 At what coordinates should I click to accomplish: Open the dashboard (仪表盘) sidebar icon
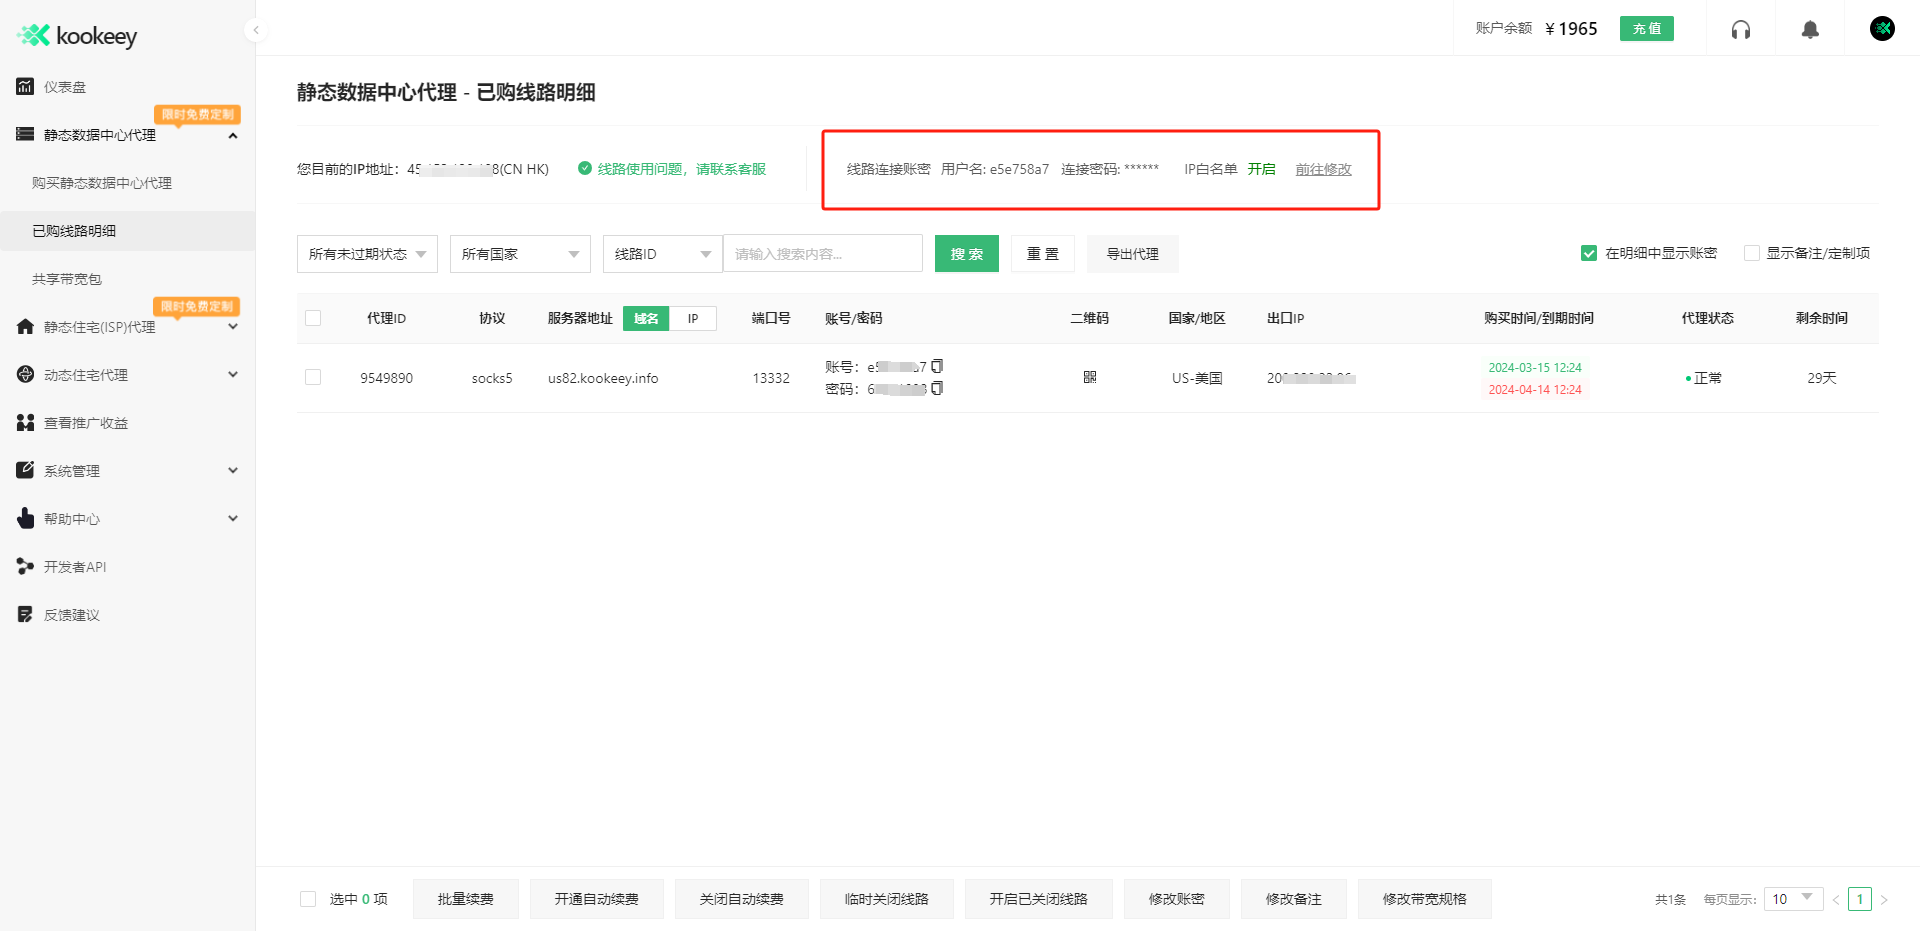[x=24, y=87]
